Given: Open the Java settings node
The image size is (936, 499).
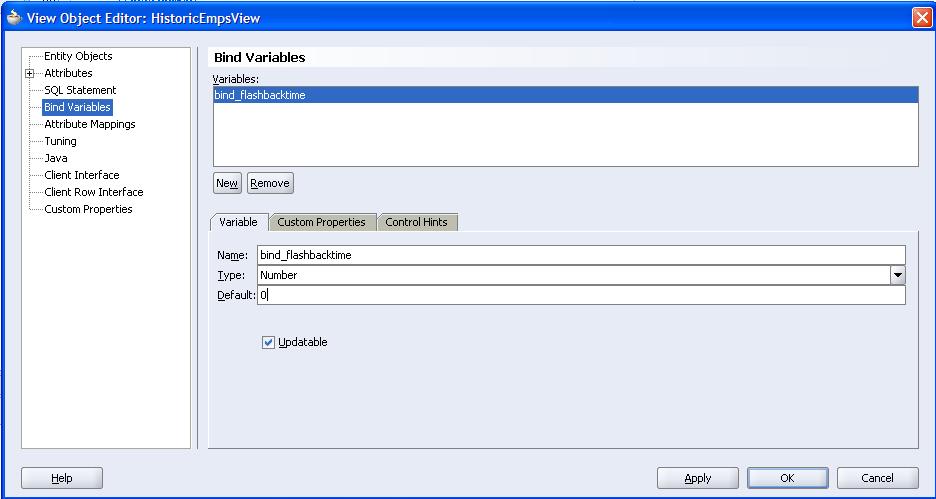Looking at the screenshot, I should (x=56, y=158).
